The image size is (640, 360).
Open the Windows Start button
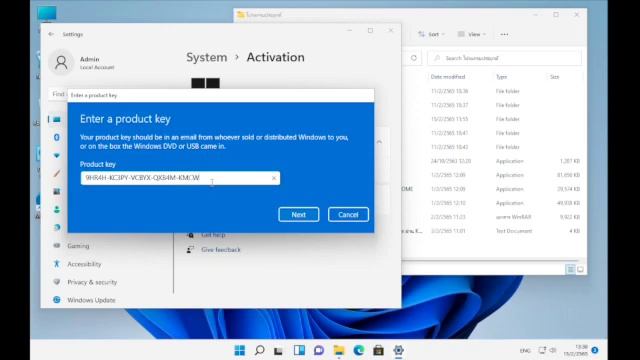(240, 350)
